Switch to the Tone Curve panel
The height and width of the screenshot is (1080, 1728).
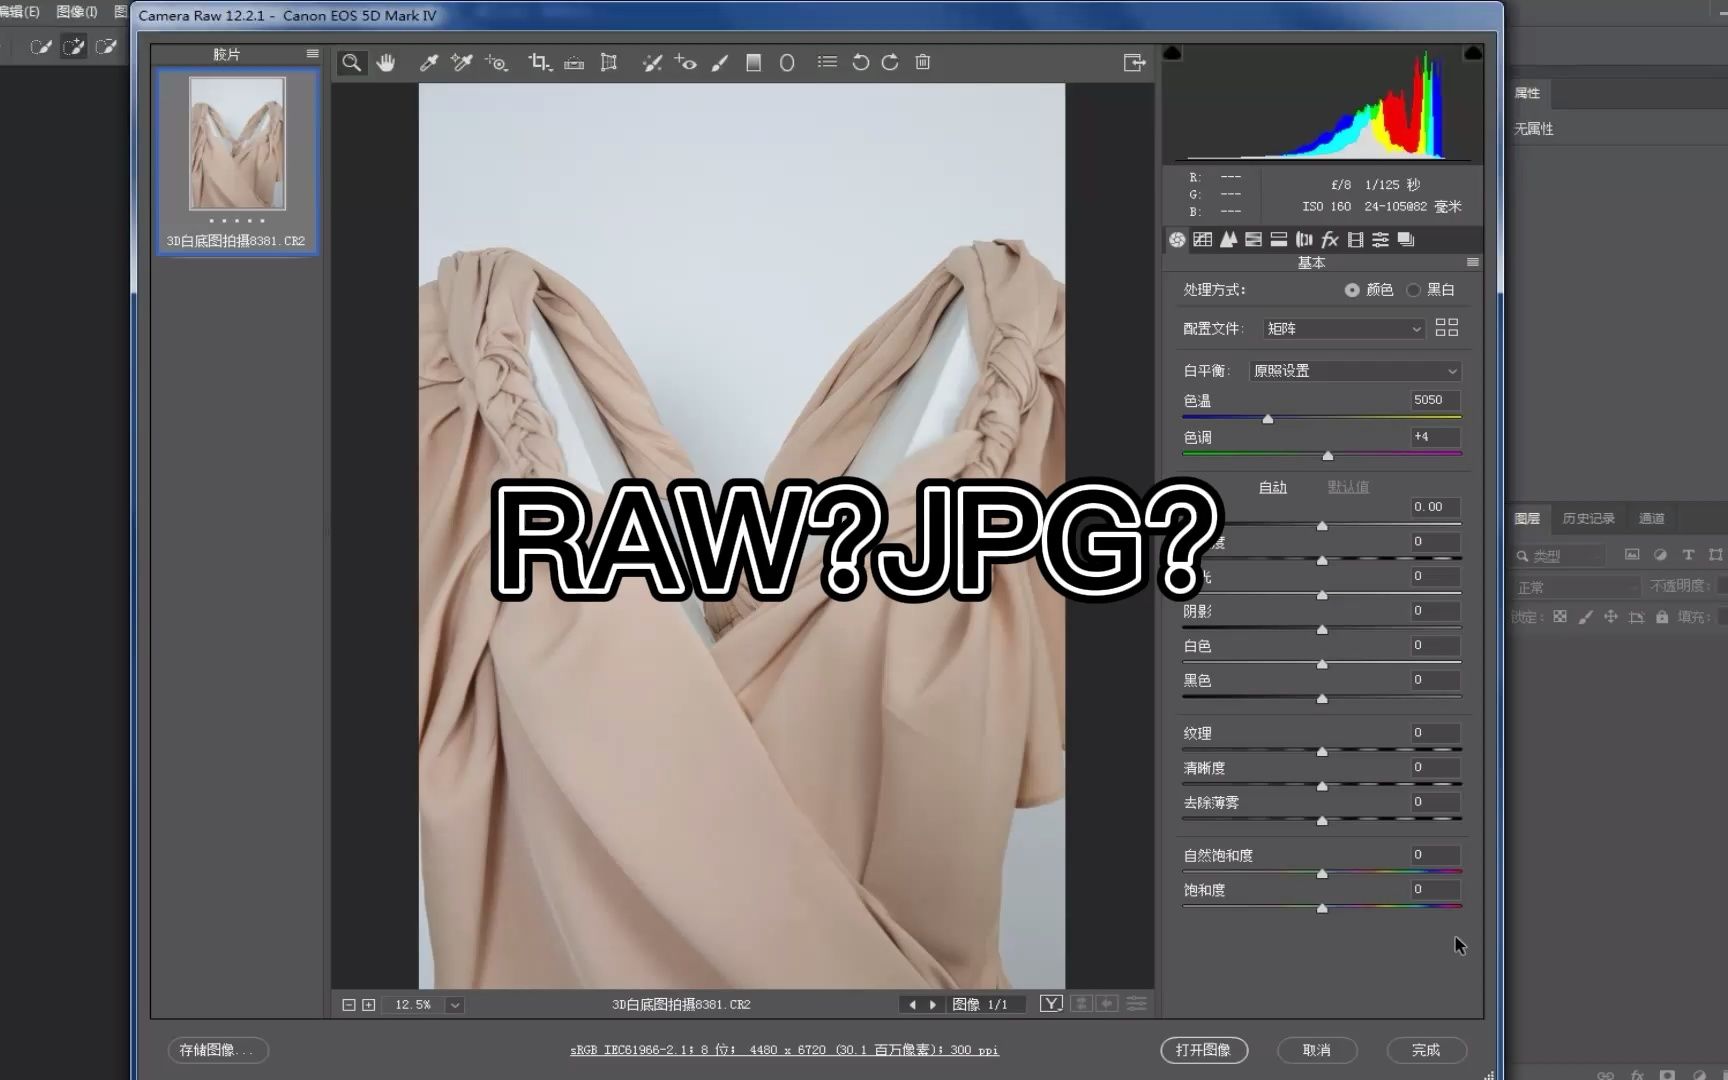click(1202, 239)
